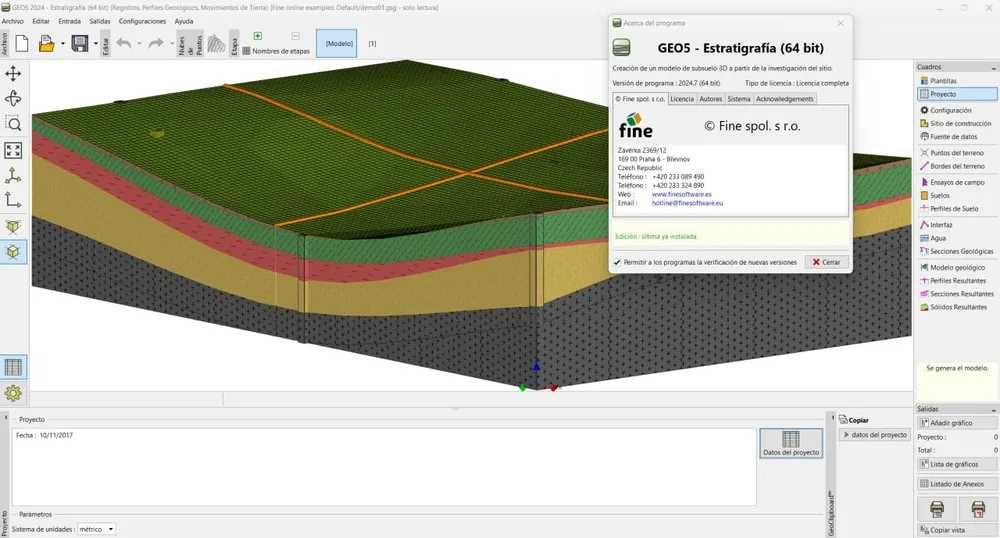
Task: Select the solid cube display icon
Action: tap(13, 252)
